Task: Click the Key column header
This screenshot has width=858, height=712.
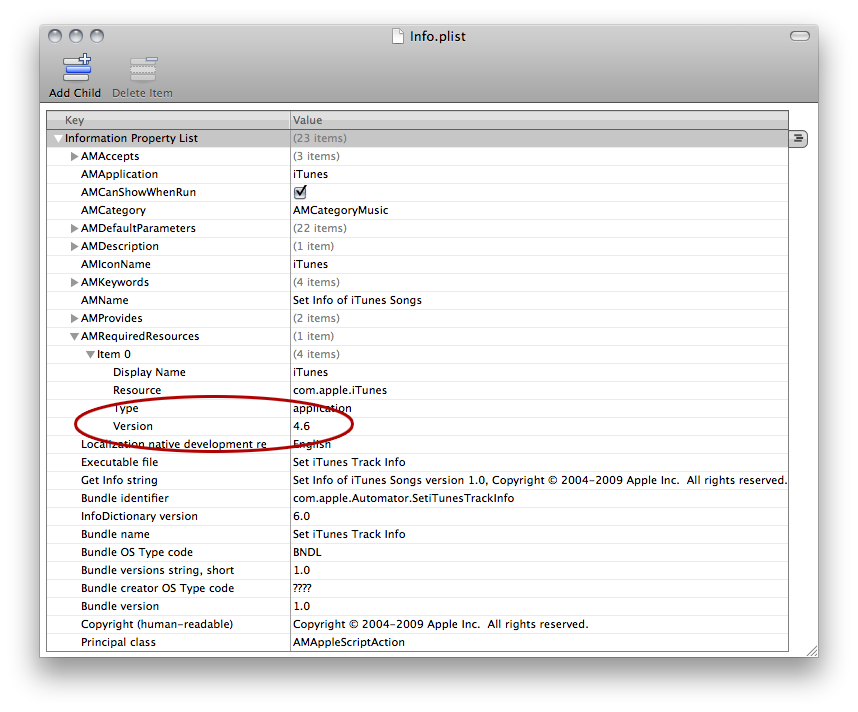Action: point(168,120)
